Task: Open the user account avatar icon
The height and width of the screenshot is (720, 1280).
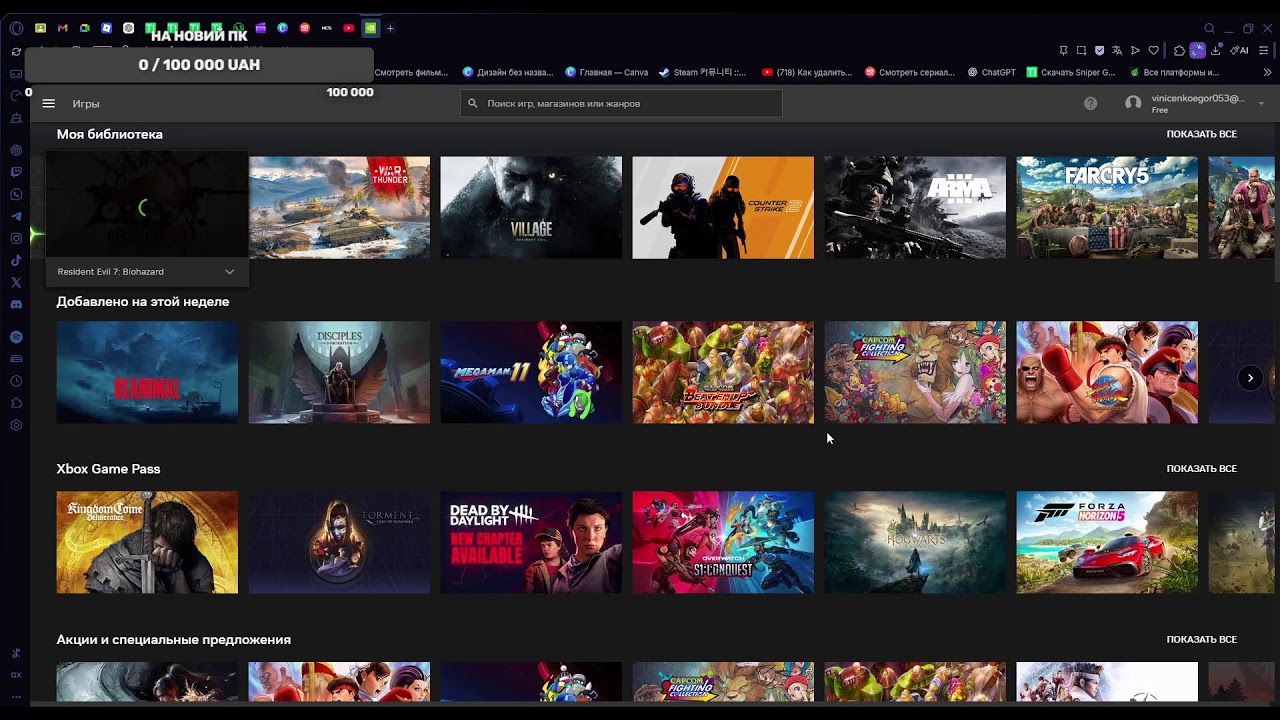Action: (x=1133, y=103)
